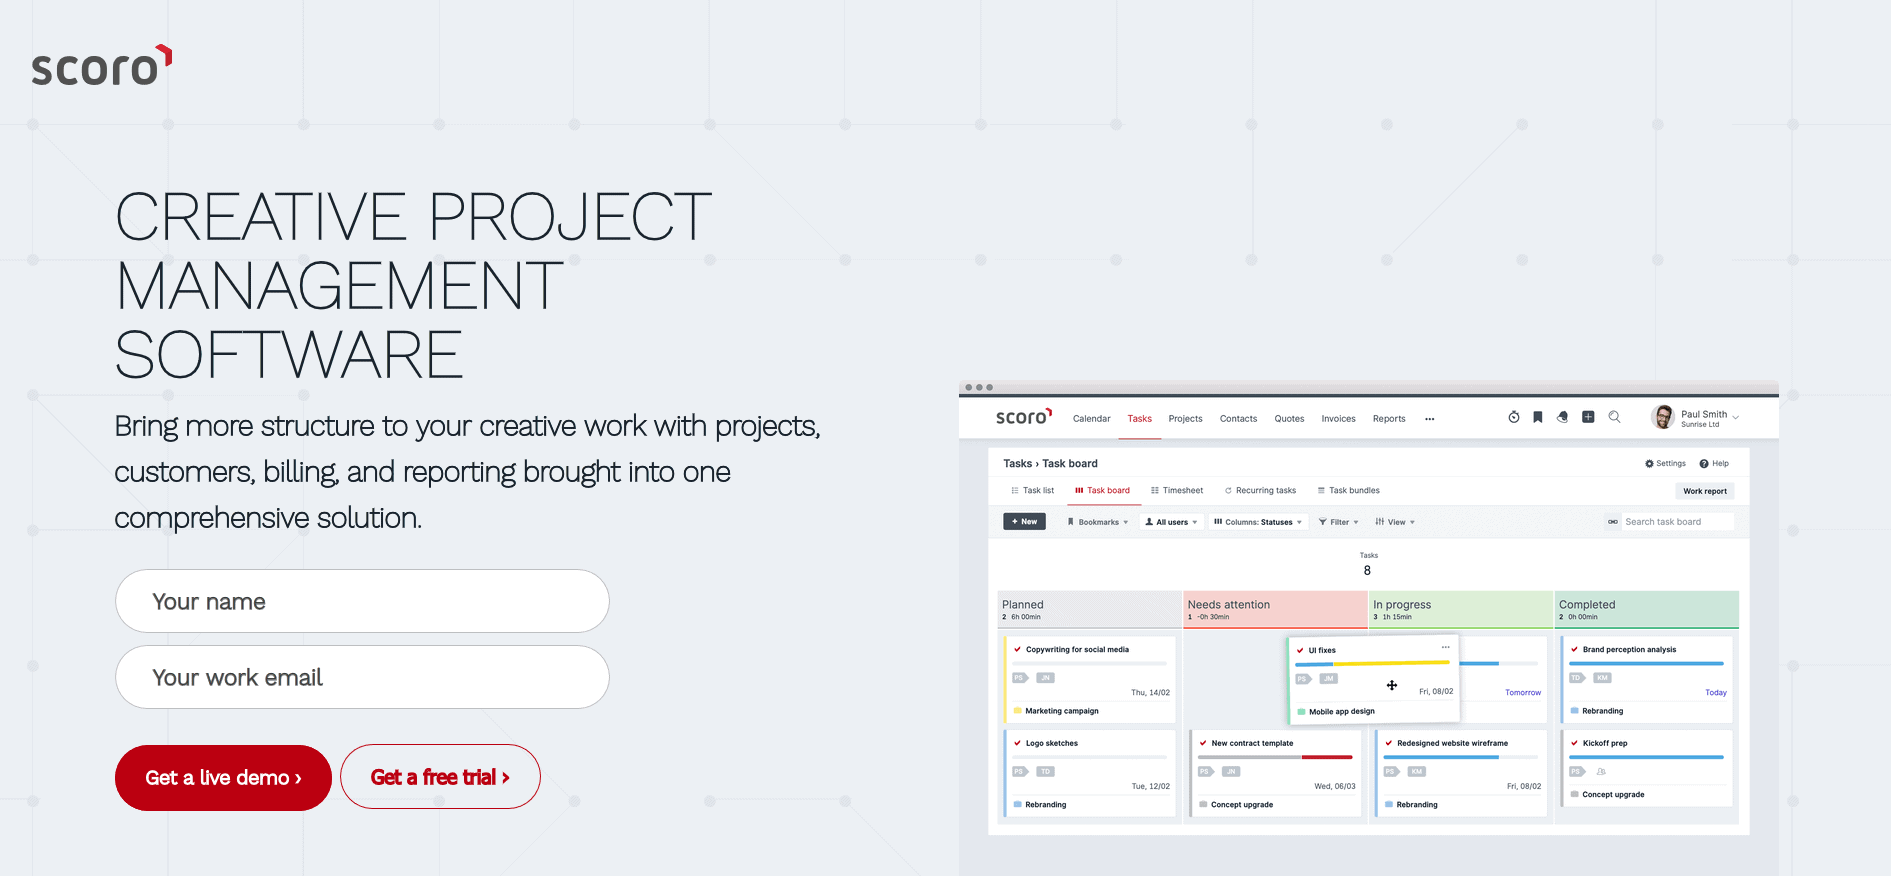This screenshot has width=1891, height=876.
Task: Toggle the Logo sketches task checkmark
Action: [1017, 743]
